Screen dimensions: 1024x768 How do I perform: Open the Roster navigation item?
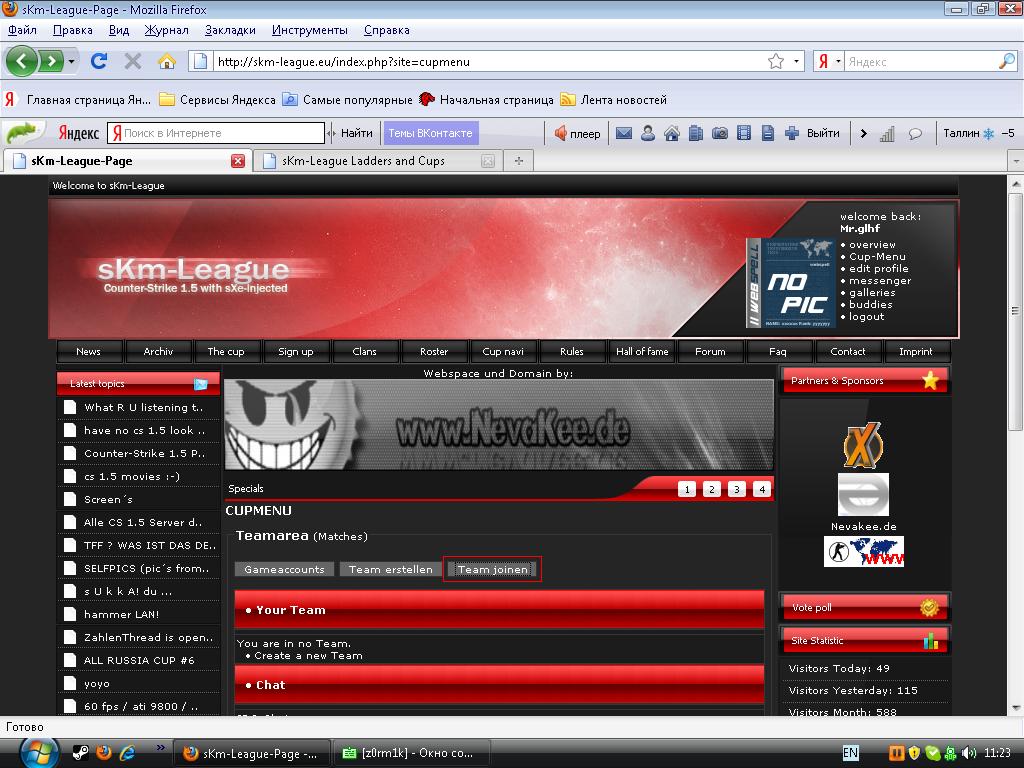pyautogui.click(x=434, y=351)
